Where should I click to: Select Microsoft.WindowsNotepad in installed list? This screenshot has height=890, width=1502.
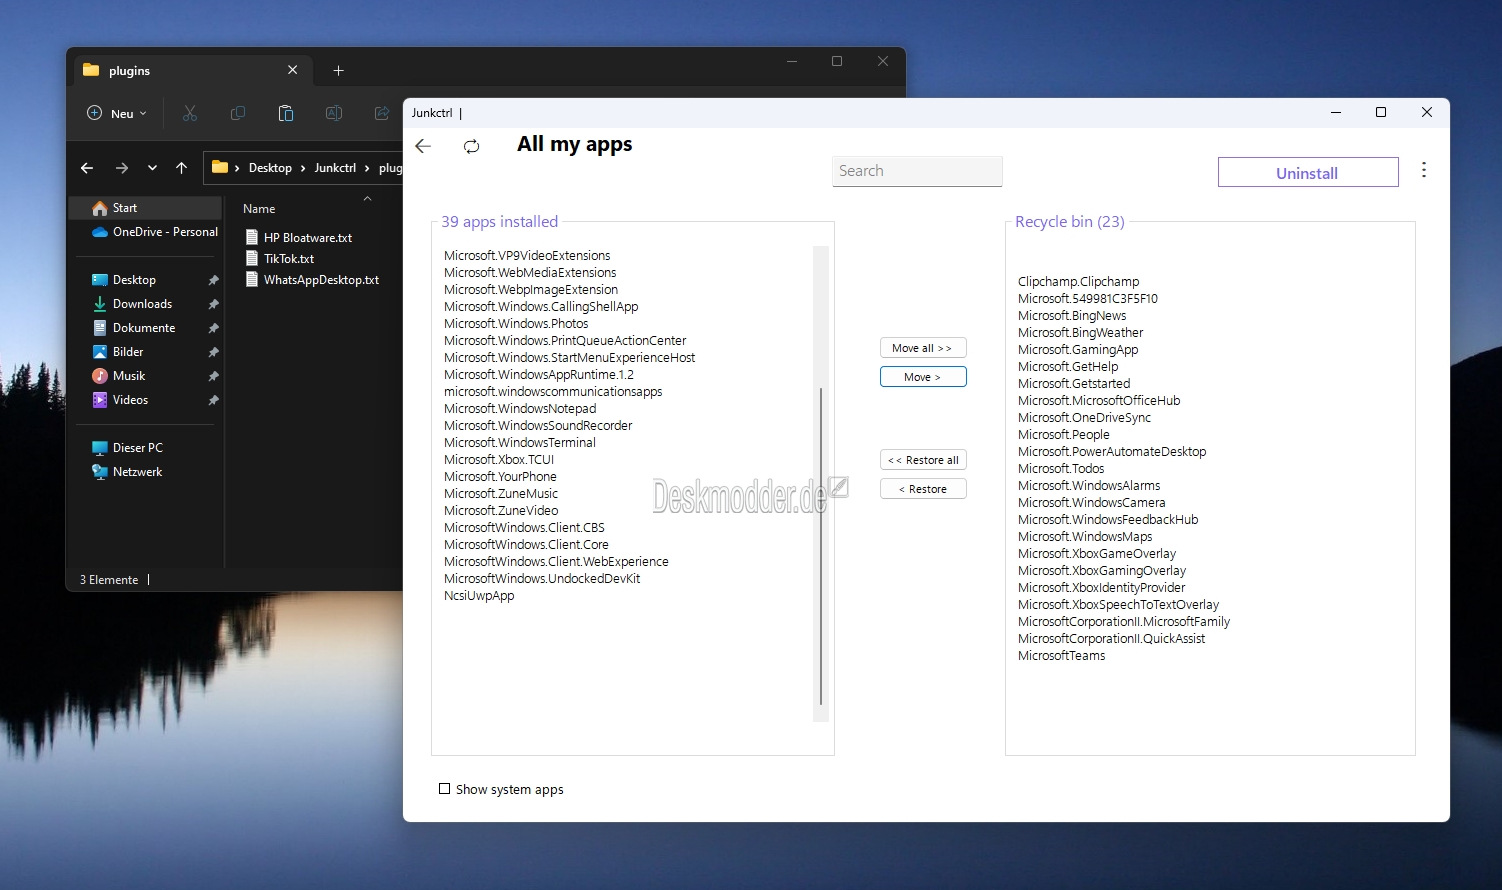(520, 409)
